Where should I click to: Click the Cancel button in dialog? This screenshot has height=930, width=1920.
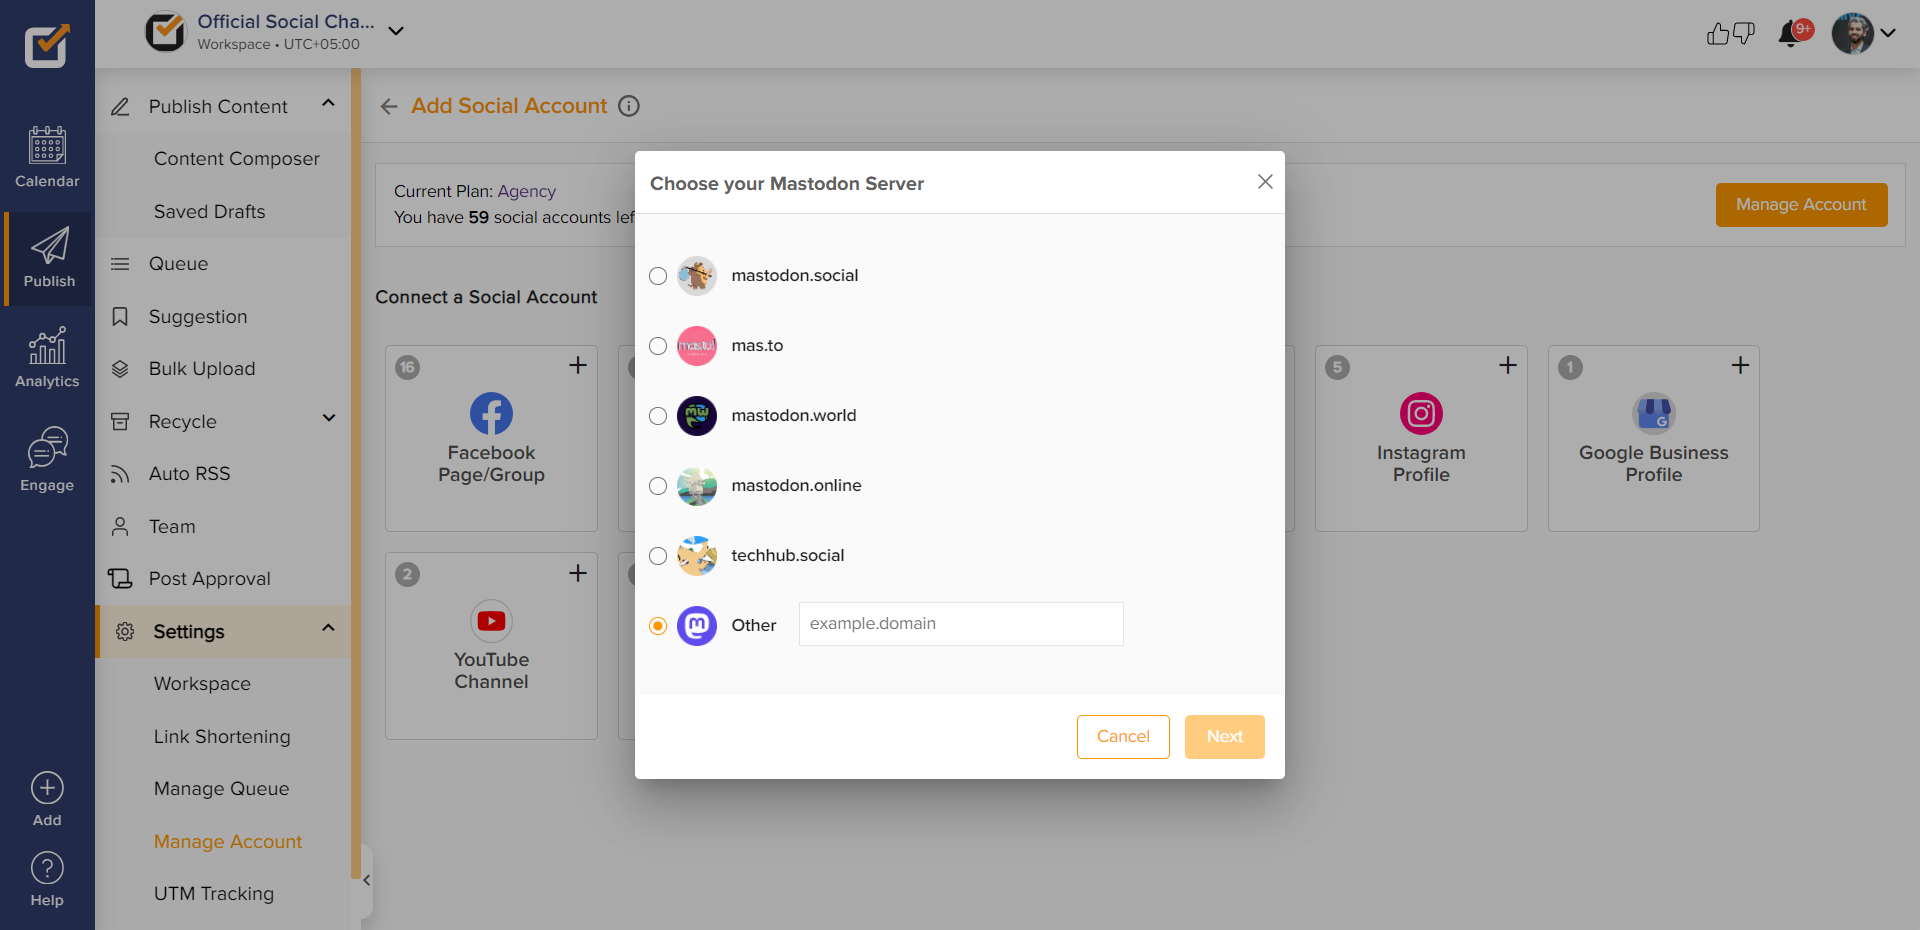(1123, 737)
